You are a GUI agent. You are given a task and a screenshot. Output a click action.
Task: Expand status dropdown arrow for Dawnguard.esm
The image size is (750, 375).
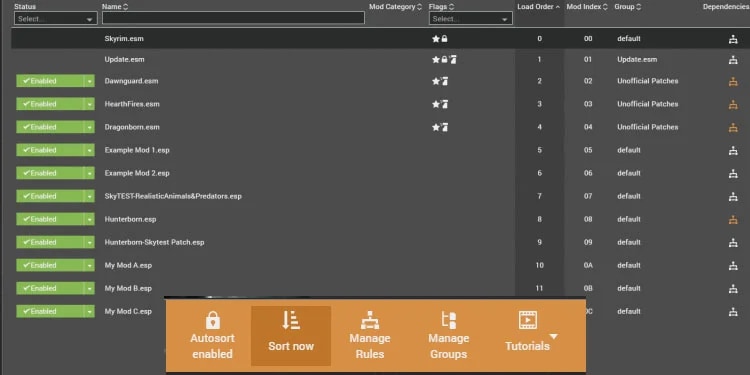(89, 81)
